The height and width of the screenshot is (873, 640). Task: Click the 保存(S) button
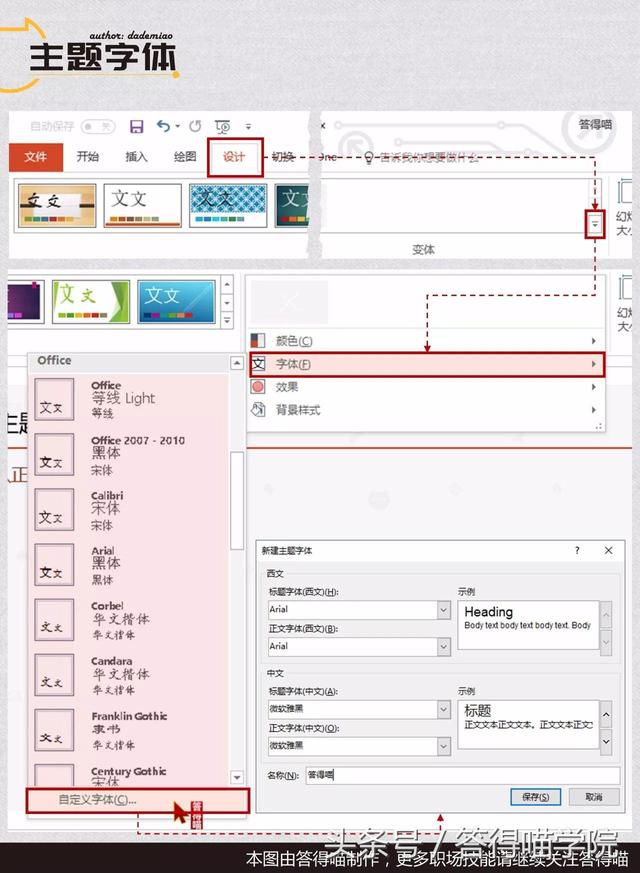535,797
